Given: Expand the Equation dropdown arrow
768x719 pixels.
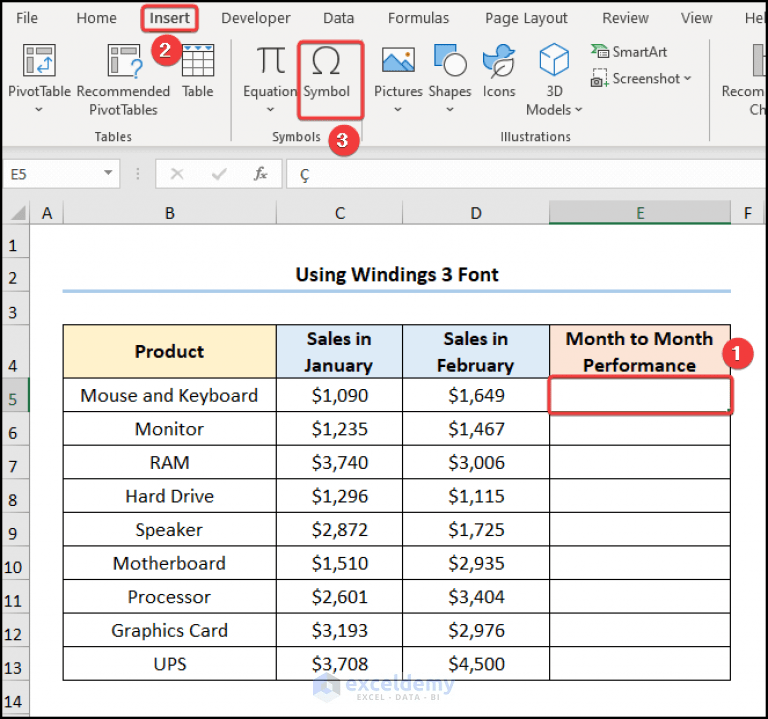Looking at the screenshot, I should click(270, 110).
